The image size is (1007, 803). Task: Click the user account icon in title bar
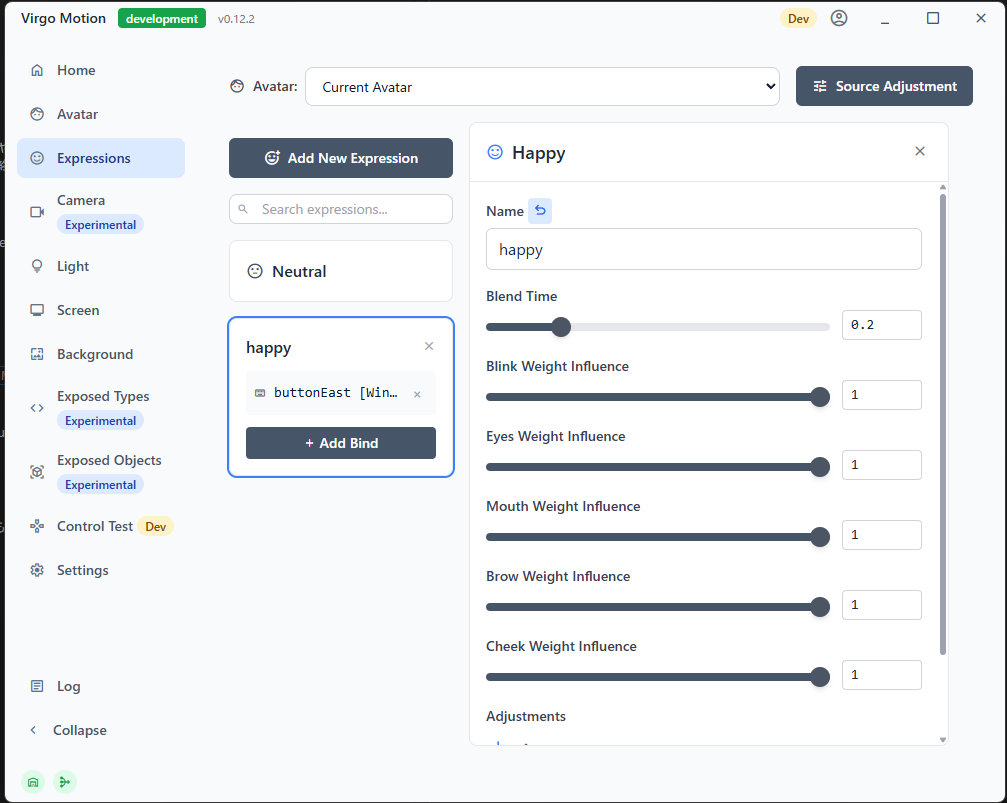839,18
